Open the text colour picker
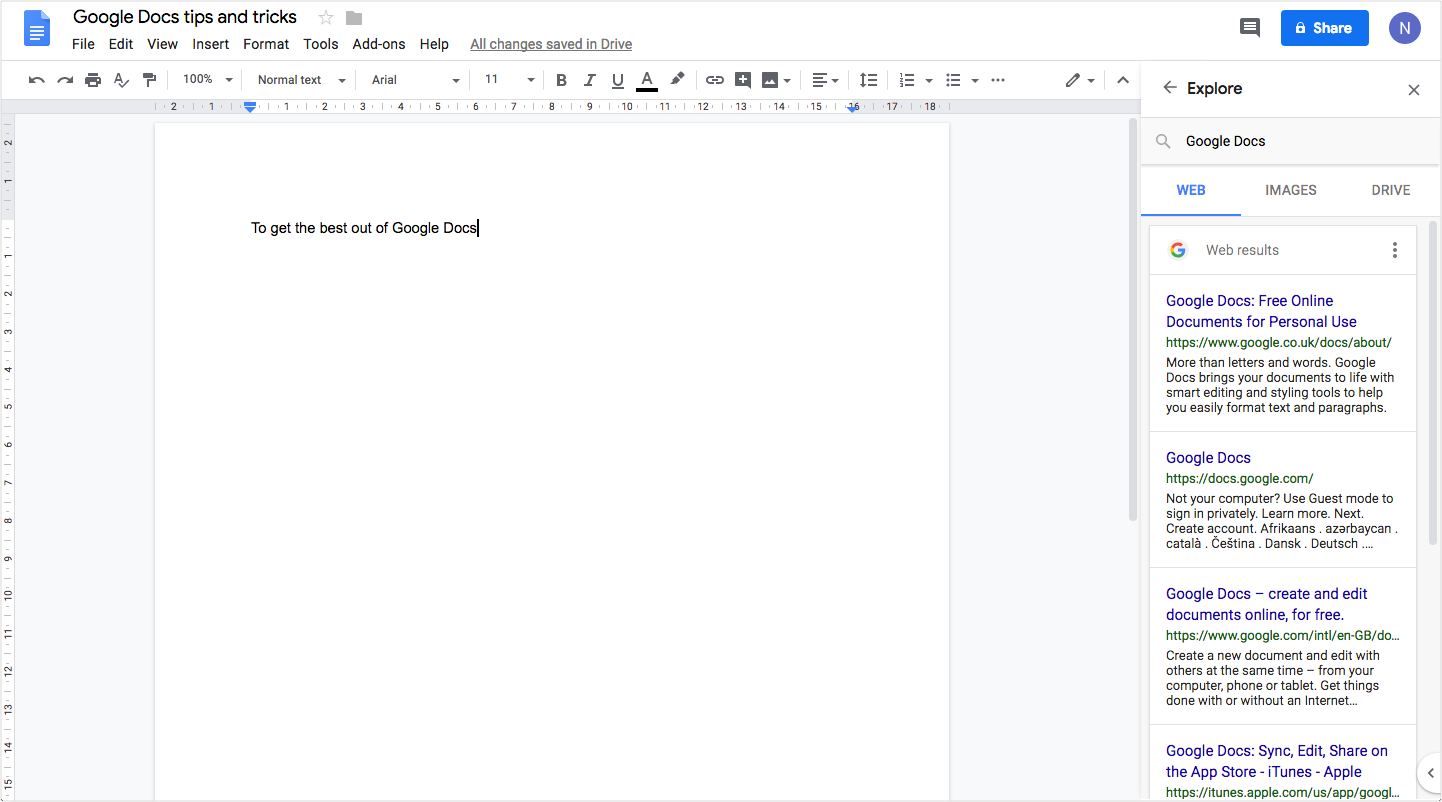 (x=647, y=80)
